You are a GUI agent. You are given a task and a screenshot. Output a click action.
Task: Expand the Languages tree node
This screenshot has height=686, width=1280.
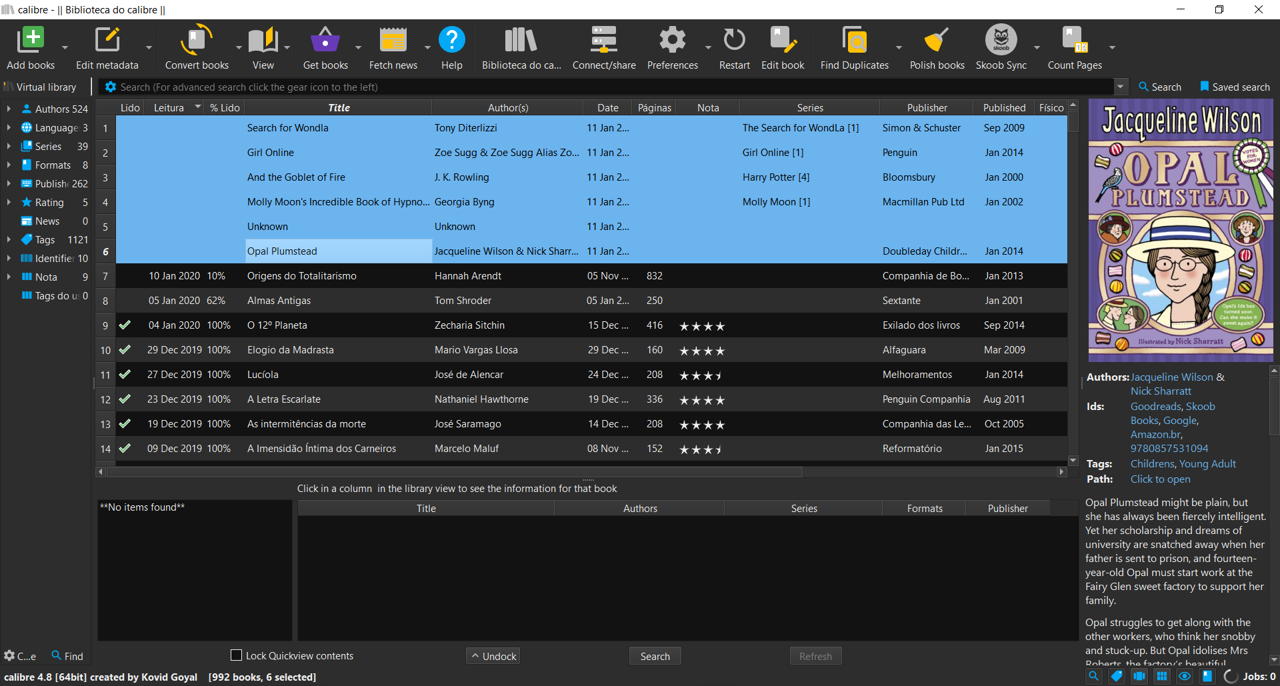tap(9, 128)
